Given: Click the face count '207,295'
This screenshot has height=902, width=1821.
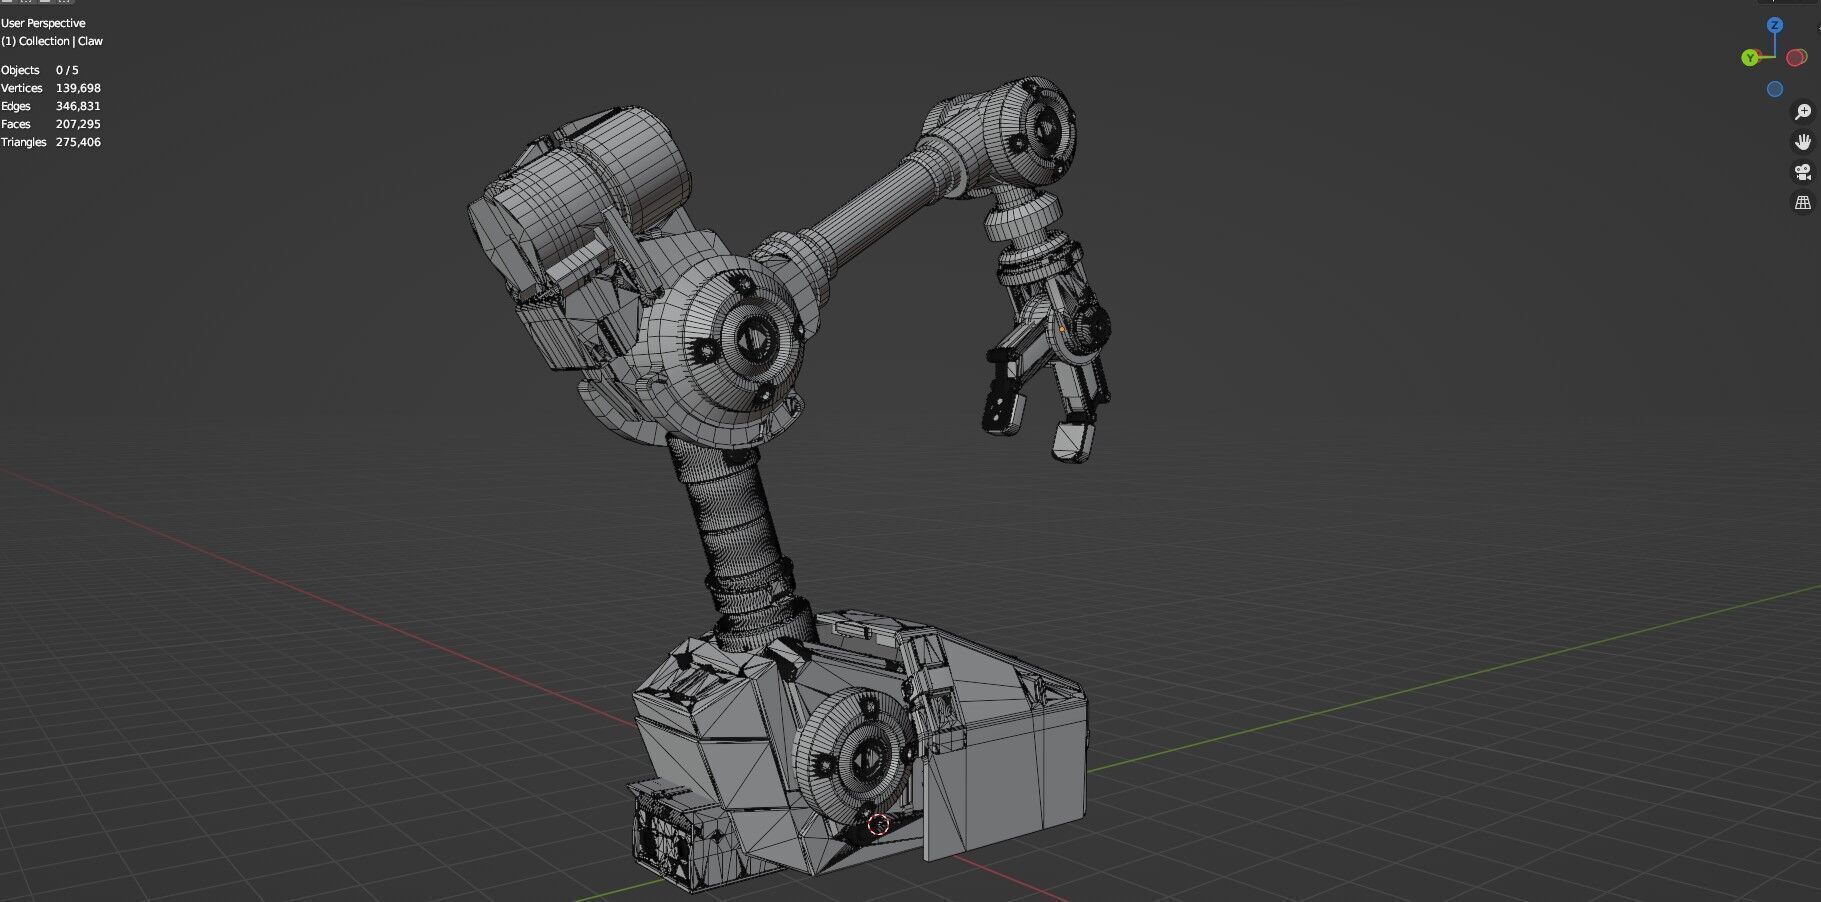Looking at the screenshot, I should click(x=78, y=124).
